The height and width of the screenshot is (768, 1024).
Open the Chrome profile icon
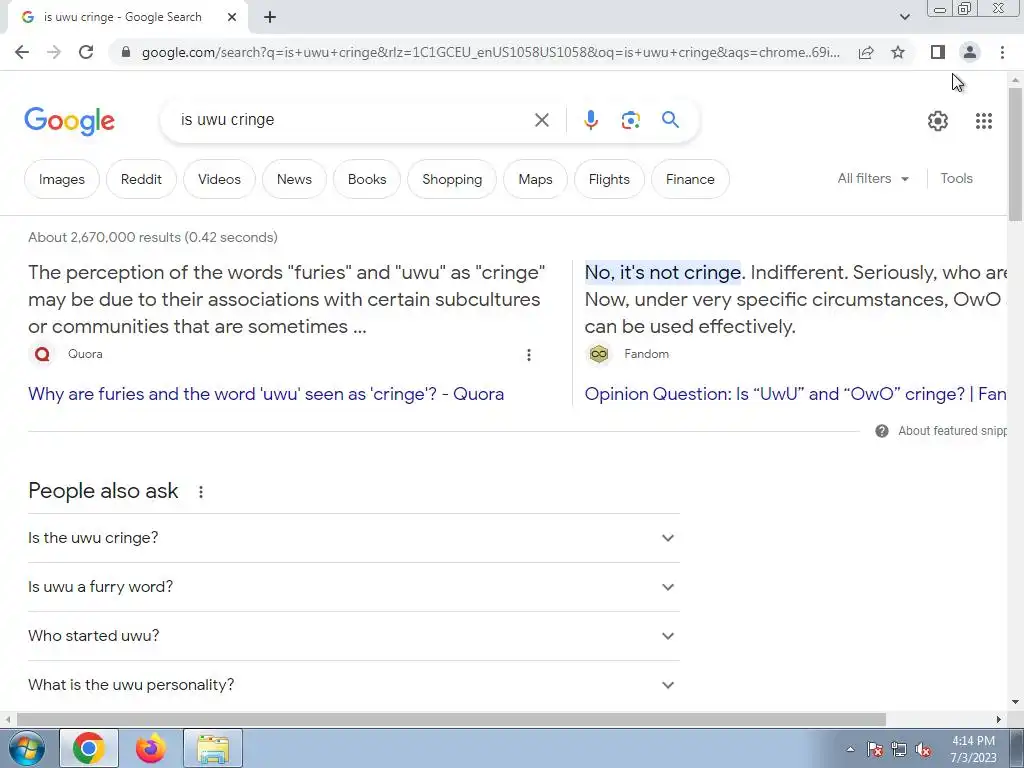tap(970, 52)
